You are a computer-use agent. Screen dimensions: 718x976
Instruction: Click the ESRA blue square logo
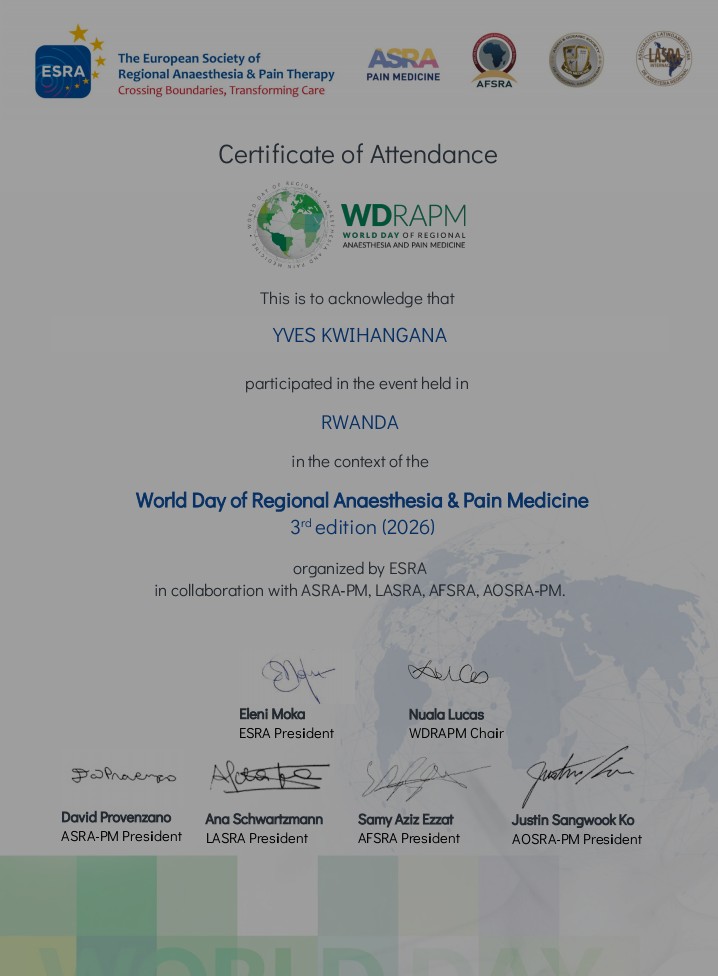pos(63,71)
